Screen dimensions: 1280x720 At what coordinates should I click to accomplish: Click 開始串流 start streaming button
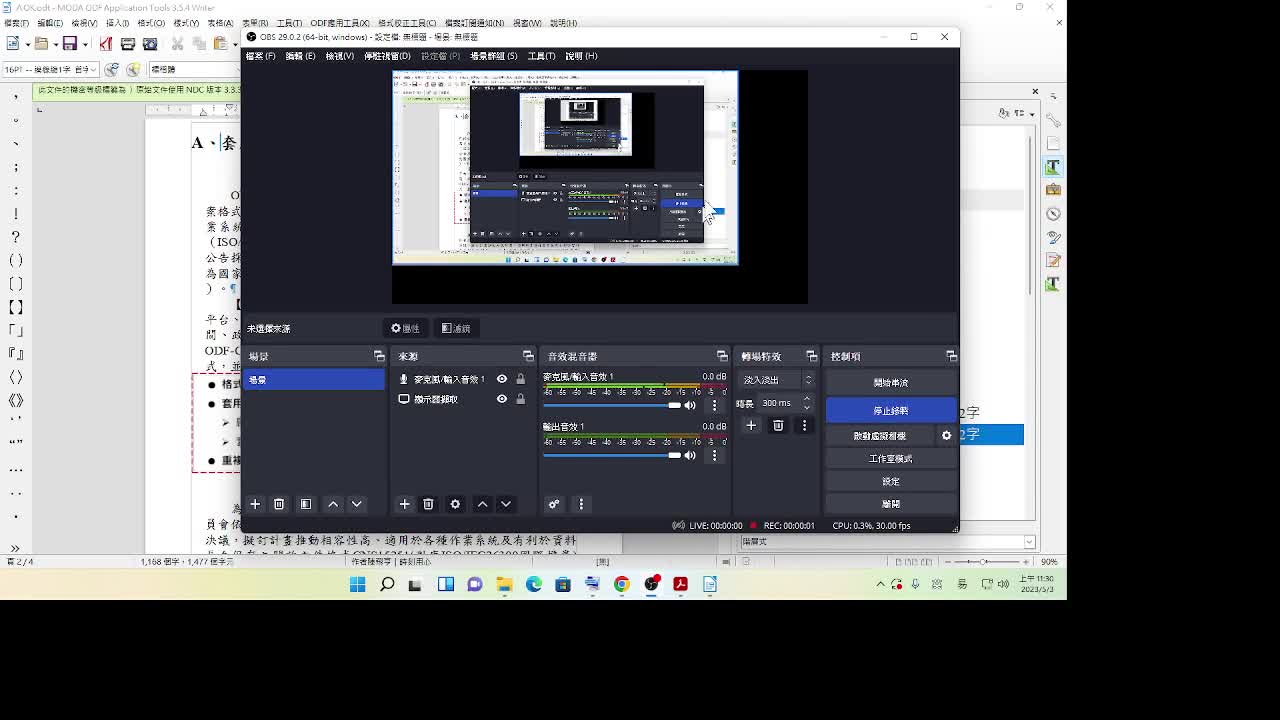click(x=890, y=383)
